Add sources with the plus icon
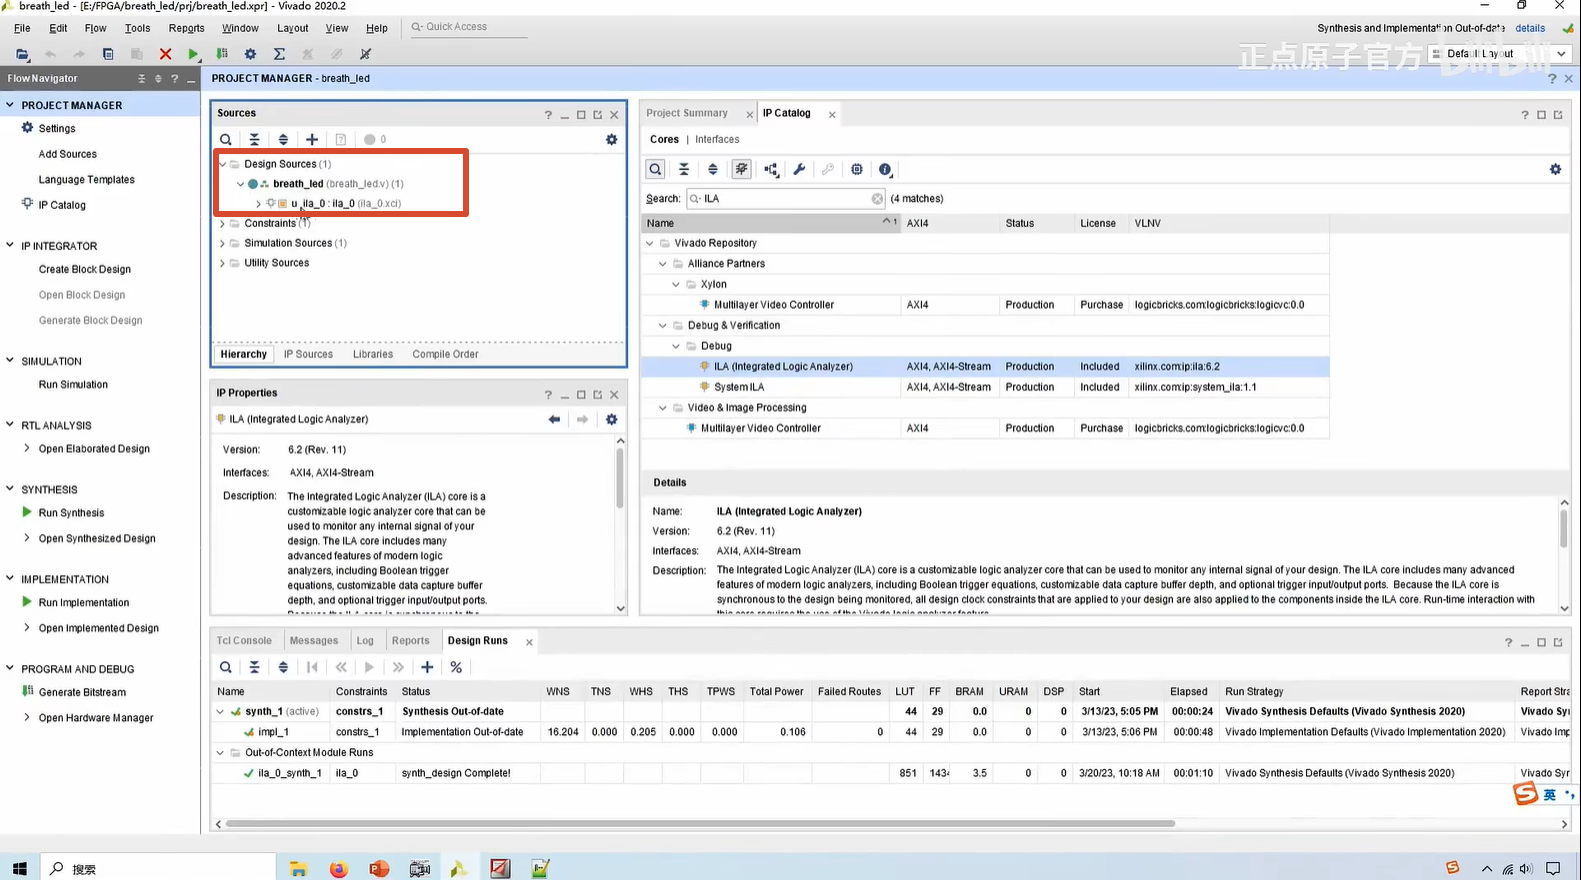Image resolution: width=1581 pixels, height=880 pixels. [312, 140]
